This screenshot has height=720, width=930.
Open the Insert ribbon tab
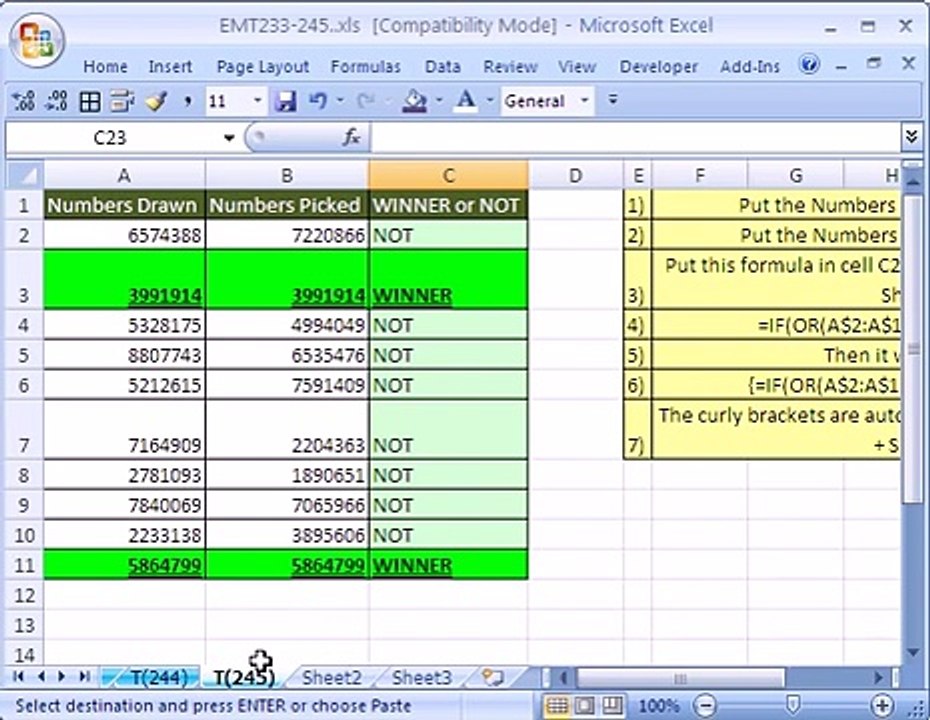(170, 66)
